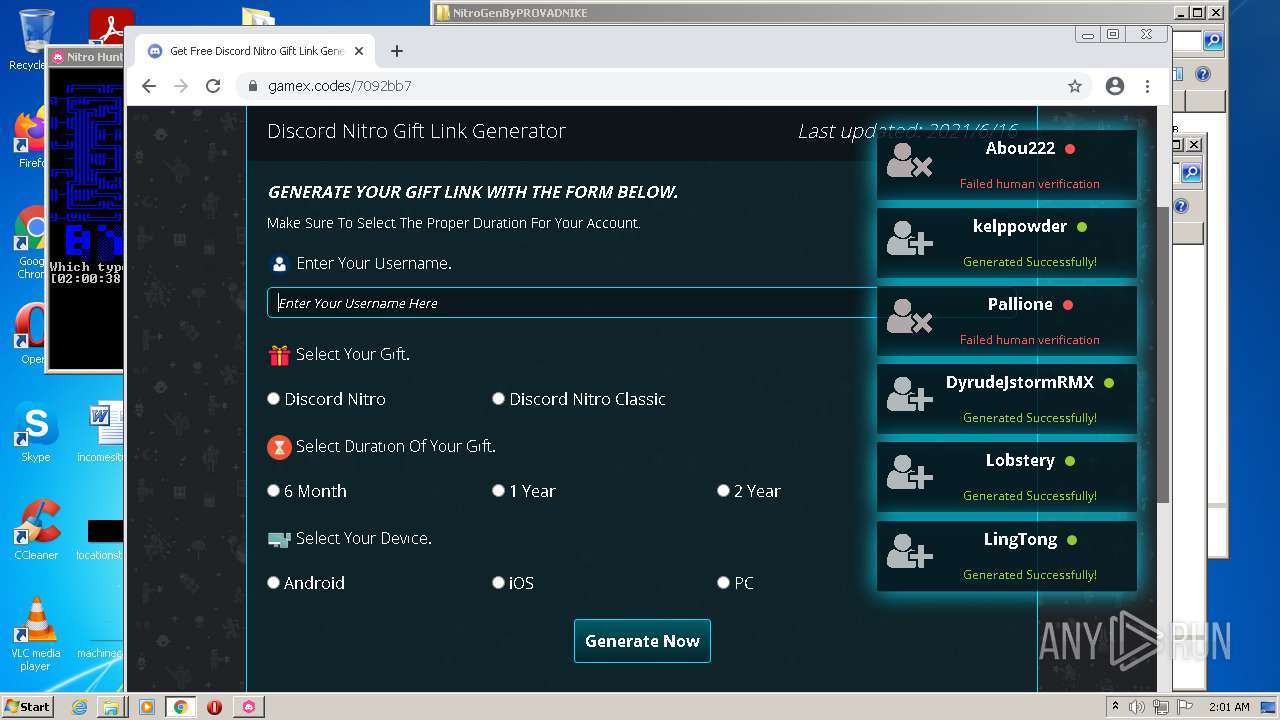1280x720 pixels.
Task: Click the 2:01 AM clock
Action: point(1229,707)
